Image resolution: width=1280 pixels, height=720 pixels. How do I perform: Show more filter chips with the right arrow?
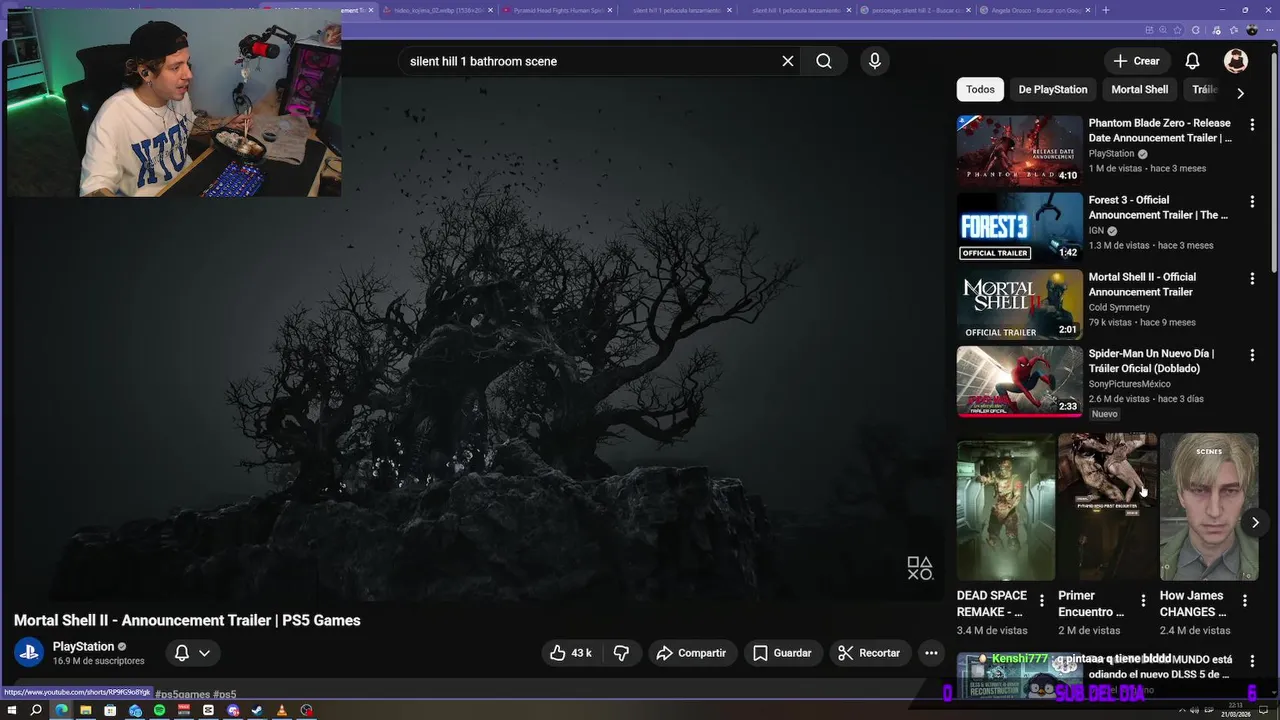click(x=1240, y=93)
